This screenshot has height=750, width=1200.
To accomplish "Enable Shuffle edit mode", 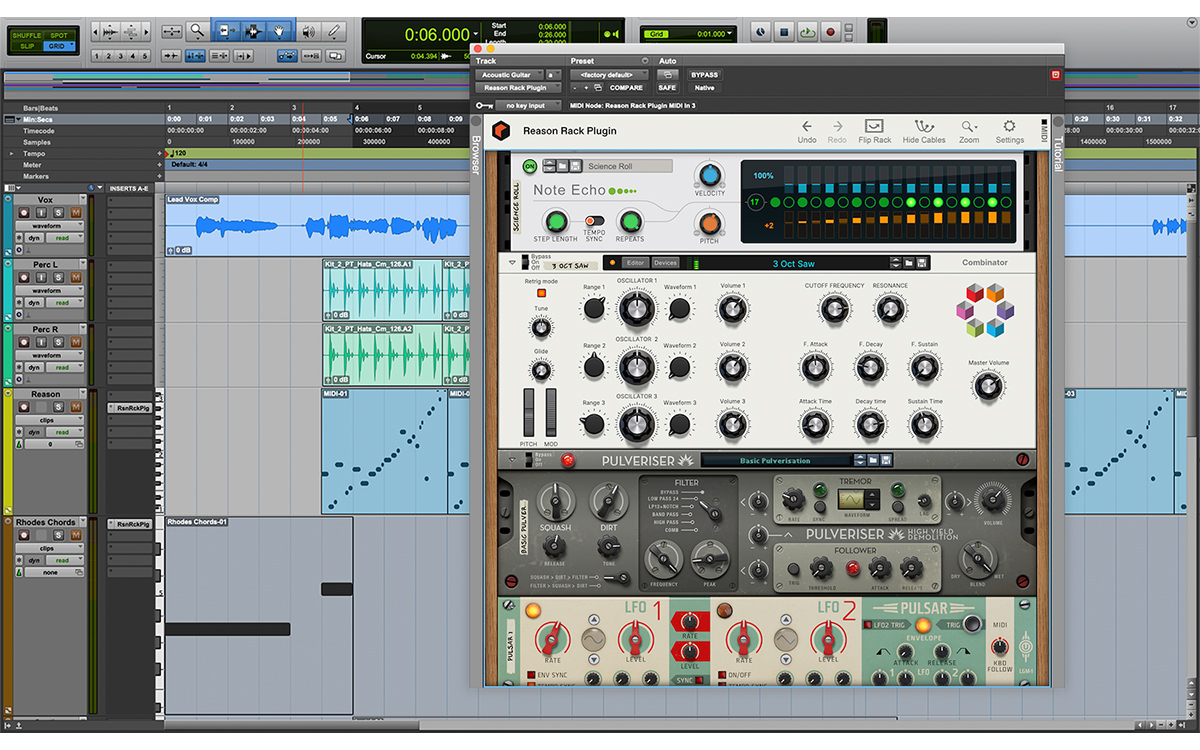I will [27, 36].
